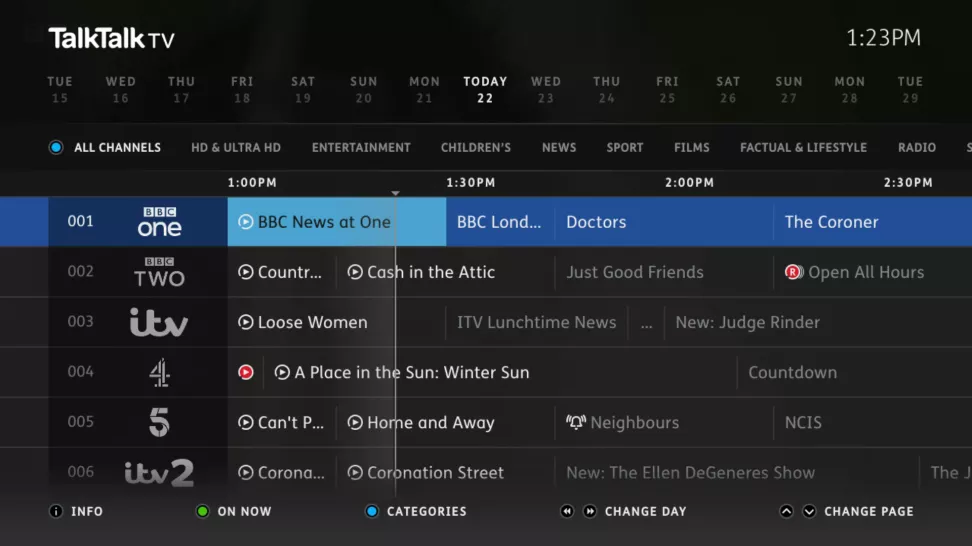Click the play icon on BBC News at One
This screenshot has height=546, width=972.
pyautogui.click(x=245, y=222)
